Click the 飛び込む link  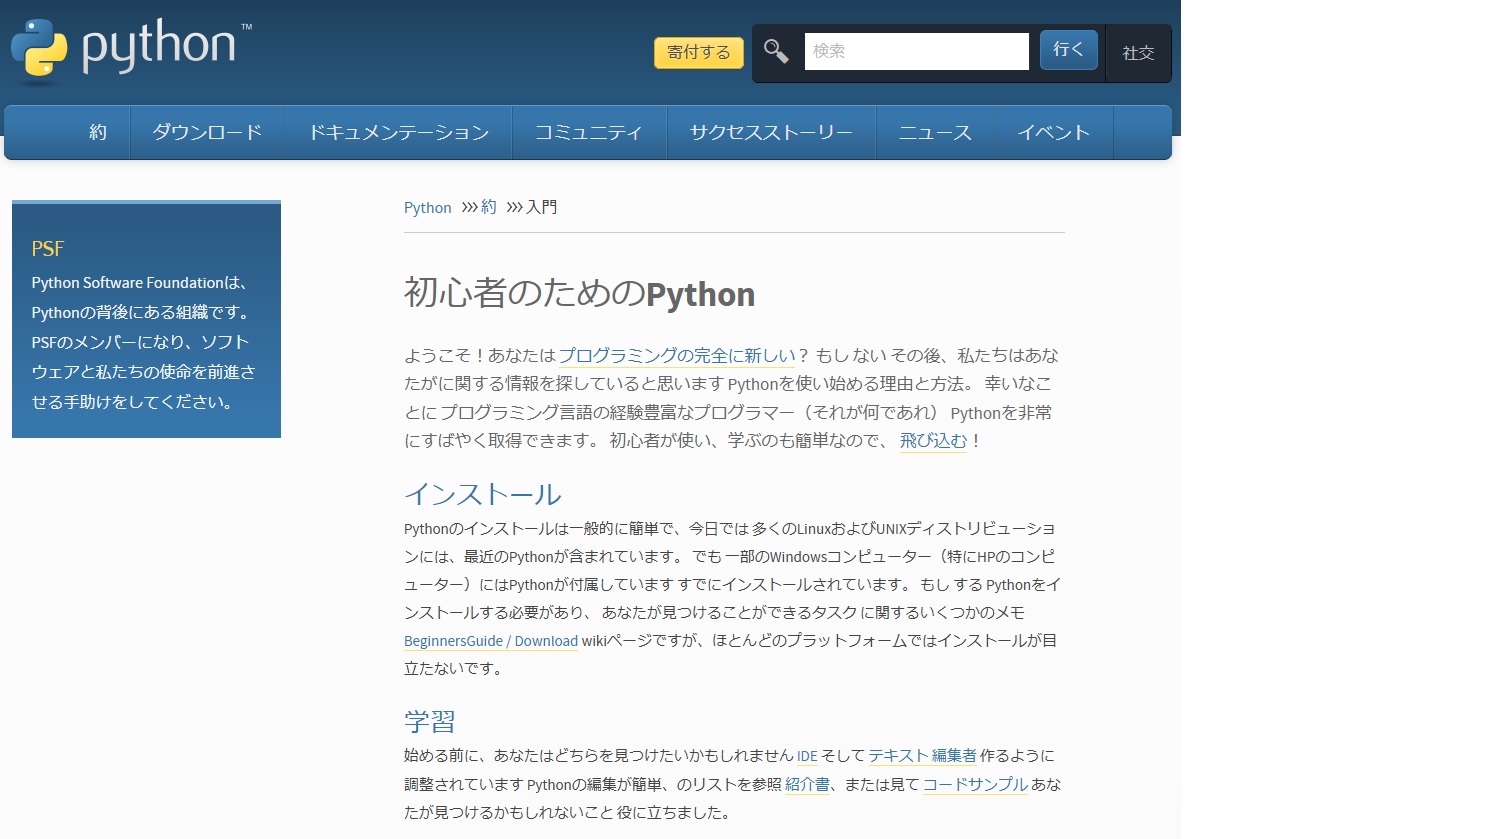click(x=933, y=441)
